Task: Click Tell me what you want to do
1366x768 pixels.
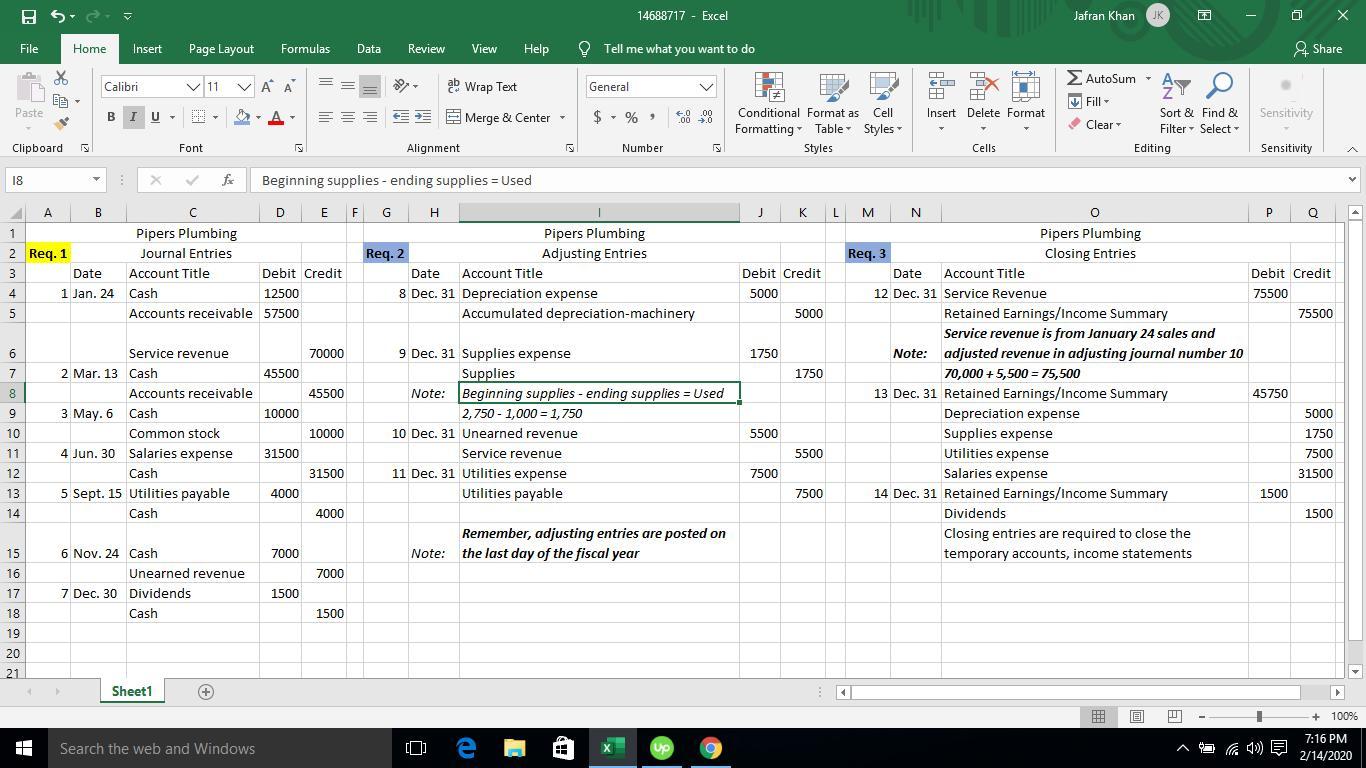Action: click(679, 49)
